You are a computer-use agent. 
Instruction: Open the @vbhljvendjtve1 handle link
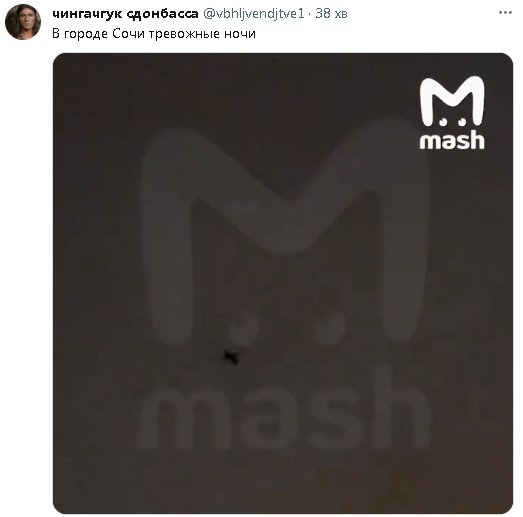click(x=254, y=14)
